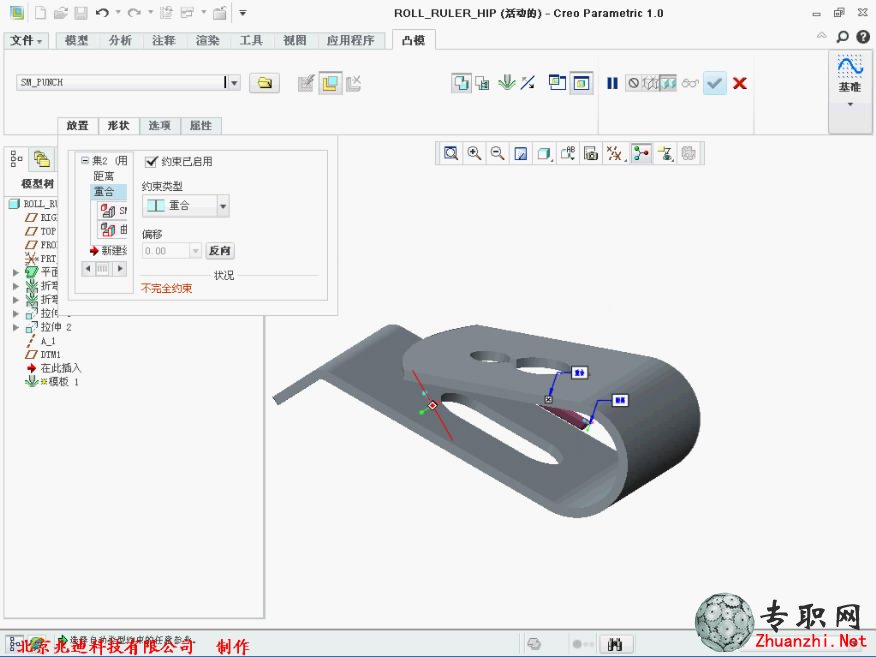Switch to the 注释 ribbon tab
876x657 pixels.
164,40
